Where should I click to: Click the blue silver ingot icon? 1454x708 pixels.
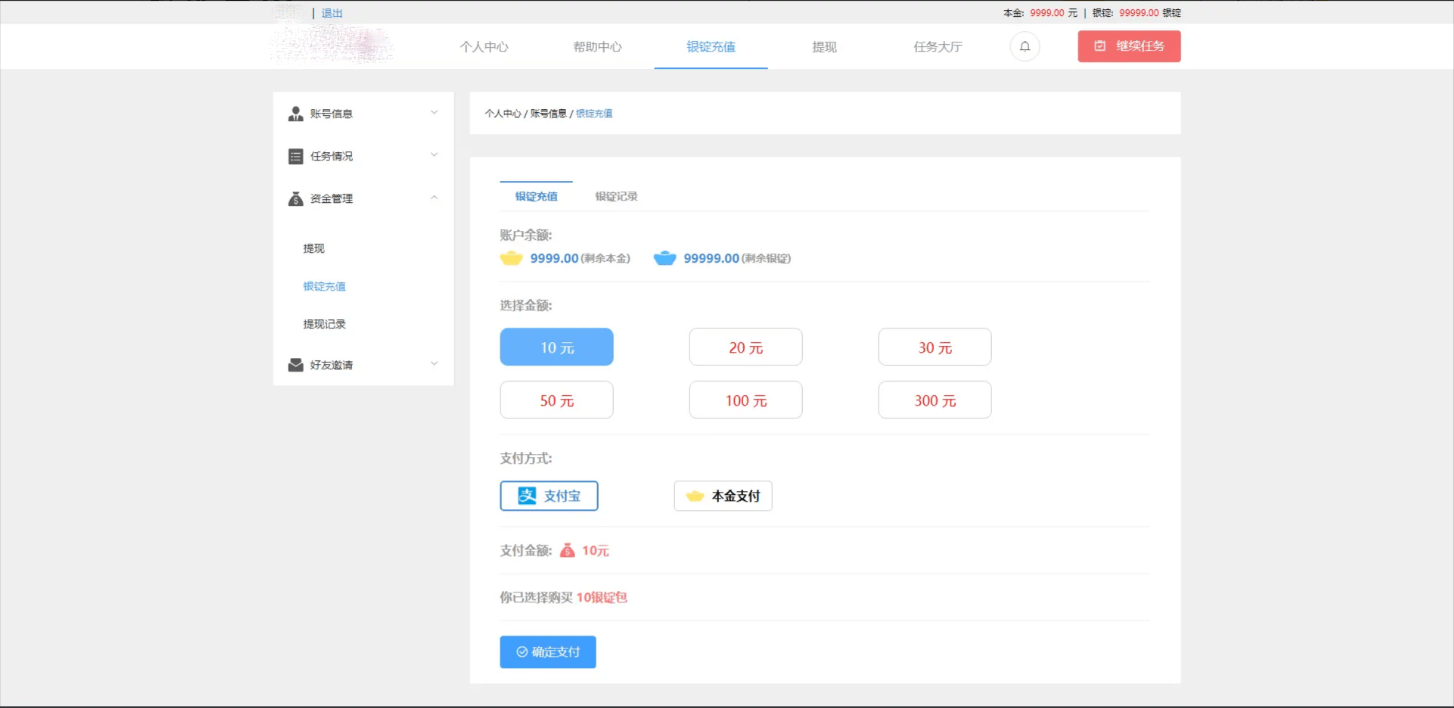pos(665,258)
